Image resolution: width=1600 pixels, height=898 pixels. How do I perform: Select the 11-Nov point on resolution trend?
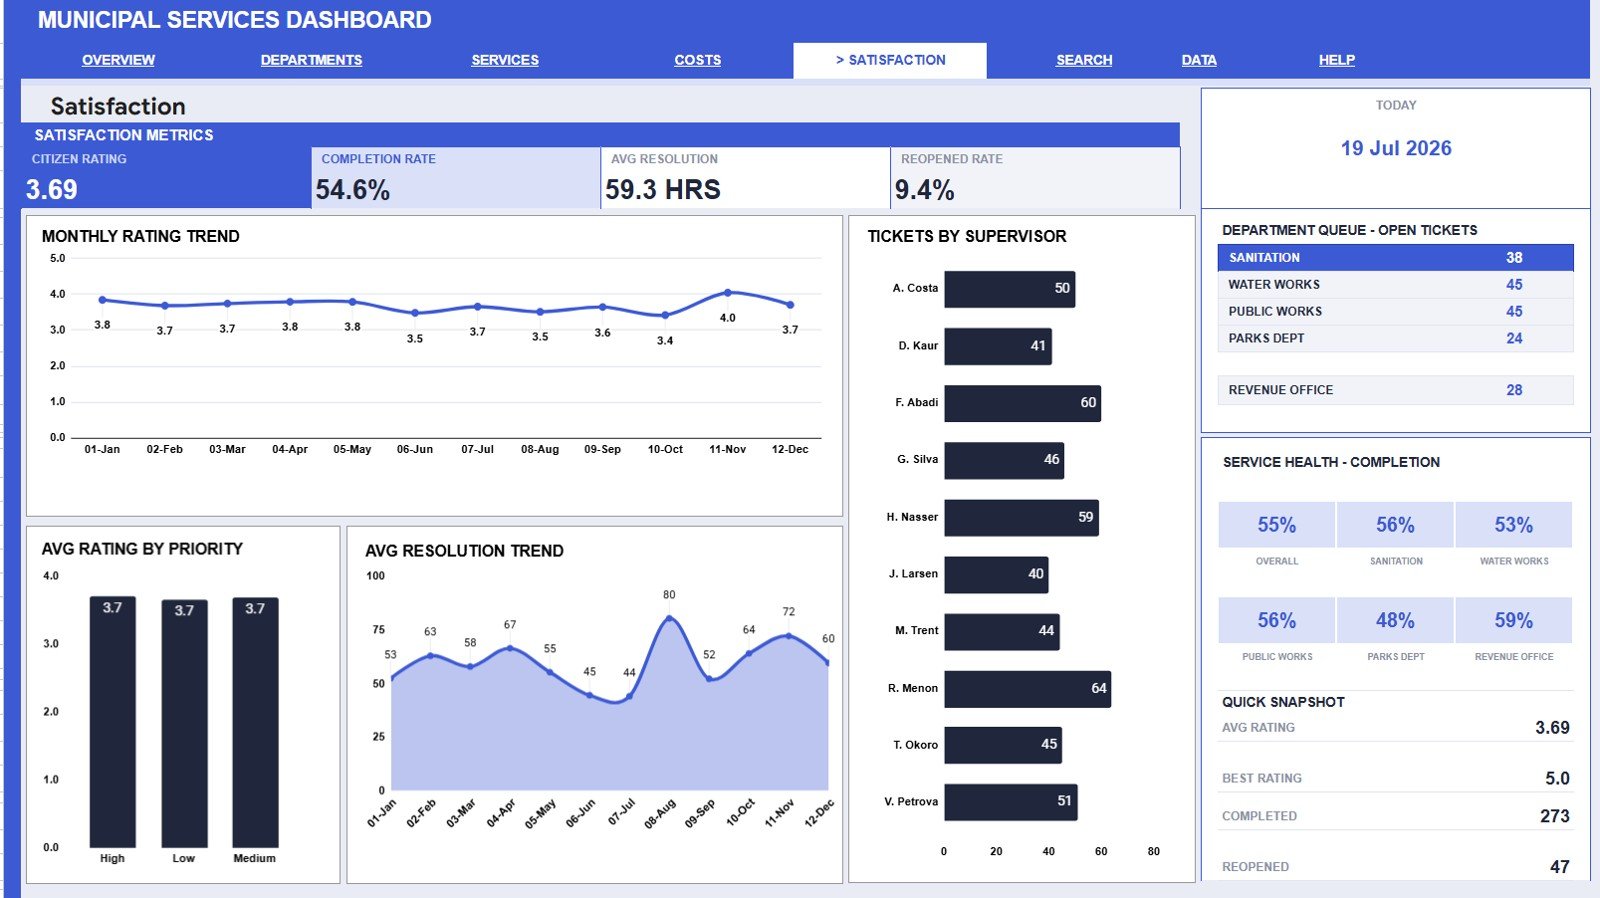point(789,635)
